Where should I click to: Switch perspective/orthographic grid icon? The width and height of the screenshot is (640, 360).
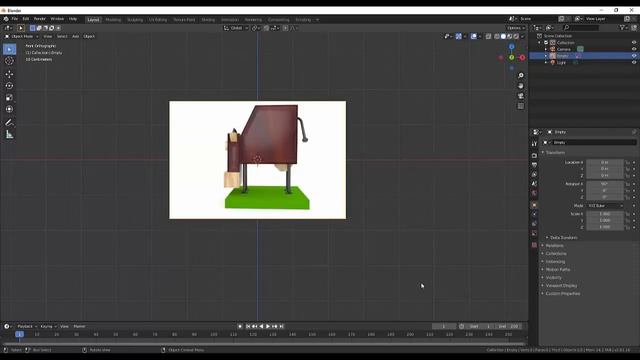[x=521, y=106]
